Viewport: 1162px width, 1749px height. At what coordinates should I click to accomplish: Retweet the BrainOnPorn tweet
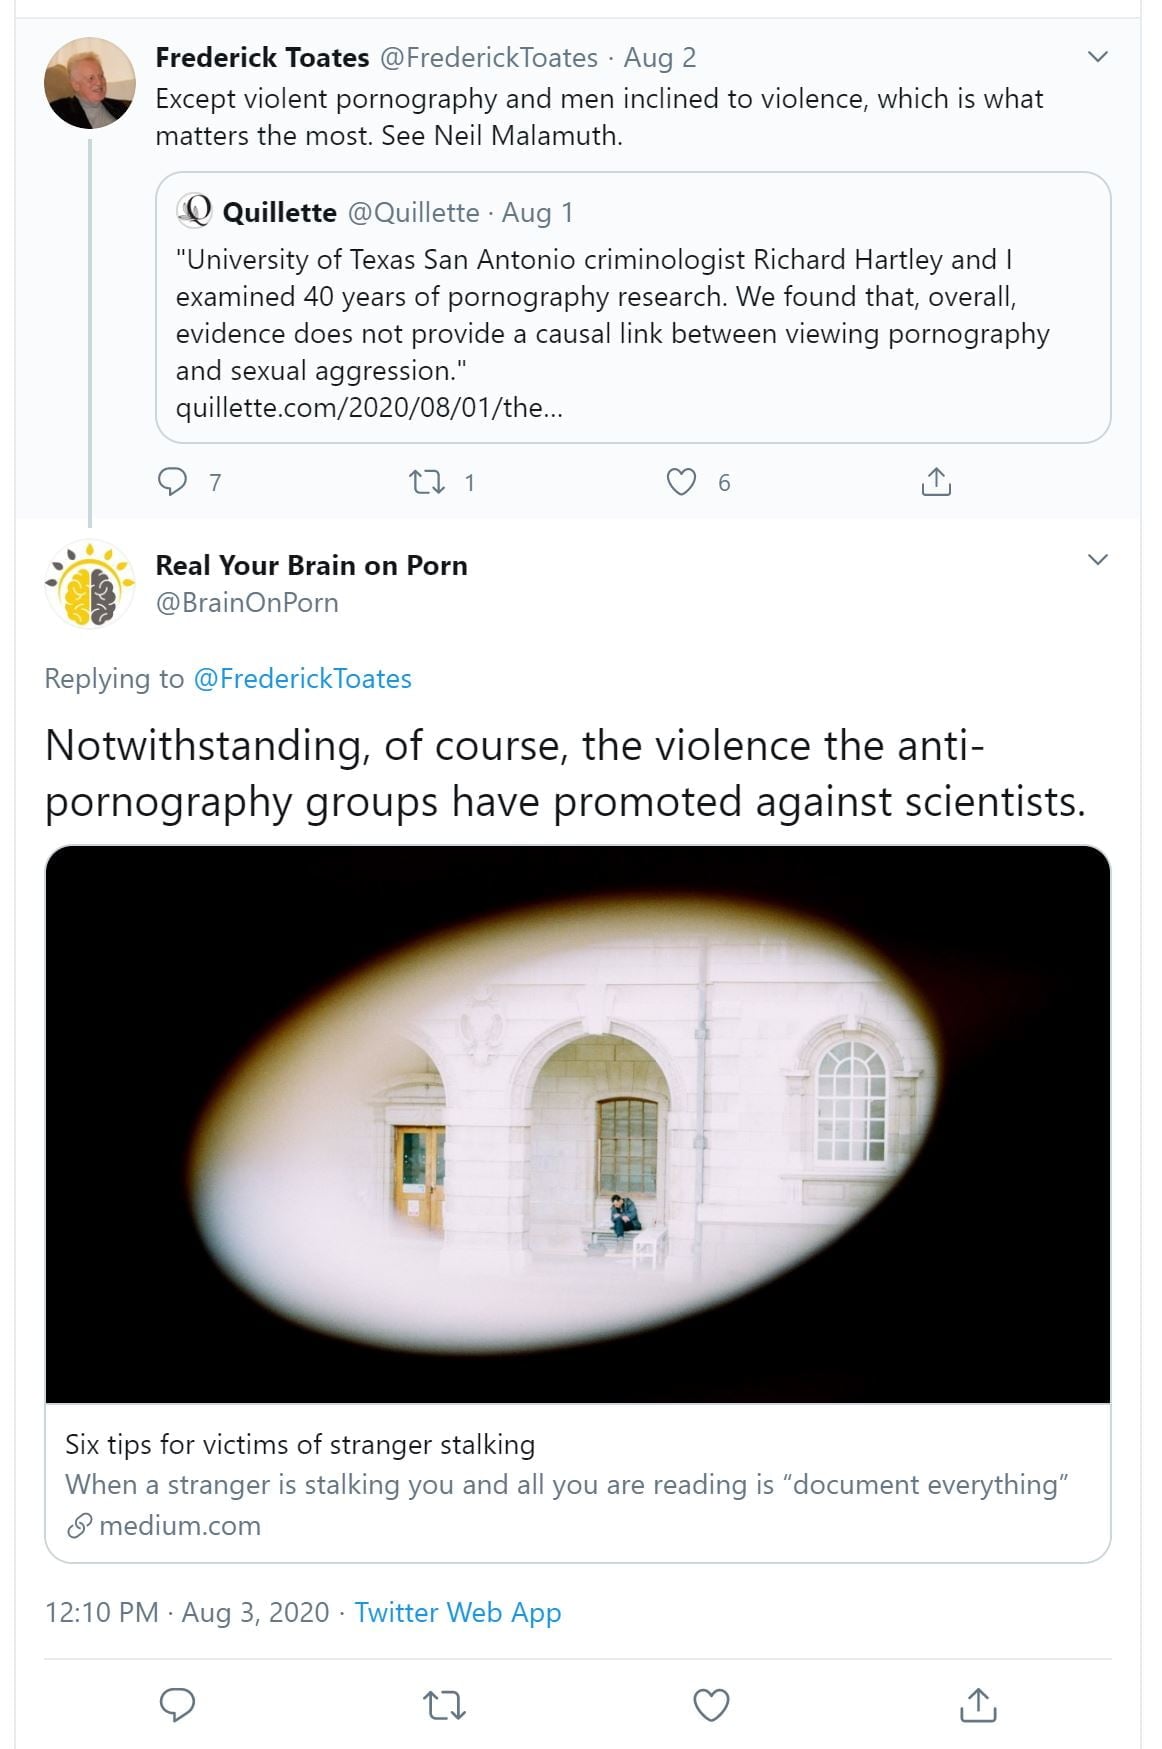coord(444,1704)
